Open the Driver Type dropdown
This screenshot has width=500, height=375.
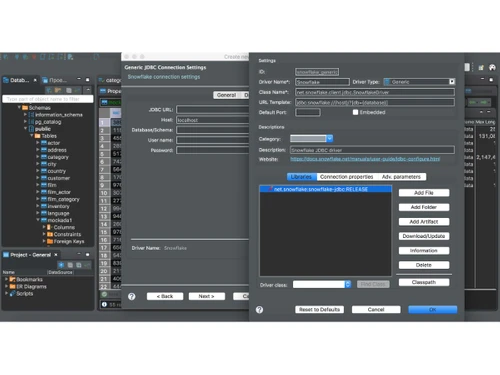(452, 82)
